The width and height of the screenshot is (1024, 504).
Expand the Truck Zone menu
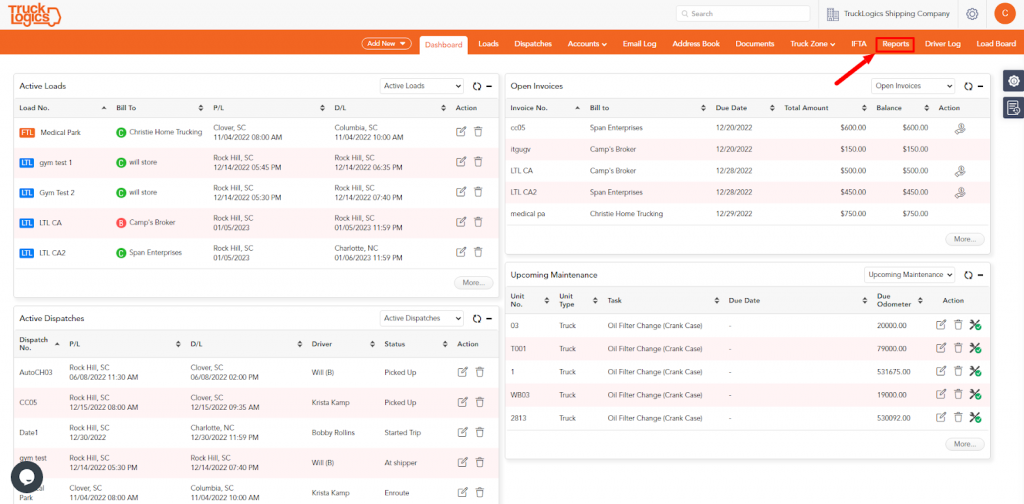pyautogui.click(x=812, y=44)
